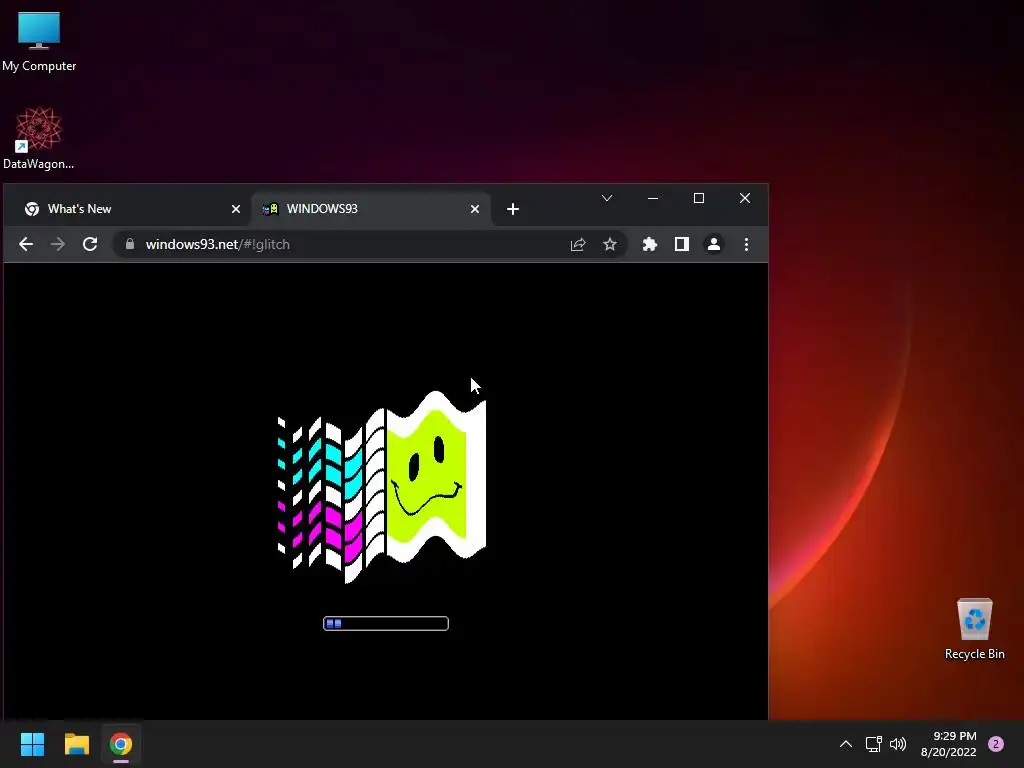The image size is (1024, 768).
Task: Go back in Chrome
Action: coord(26,244)
